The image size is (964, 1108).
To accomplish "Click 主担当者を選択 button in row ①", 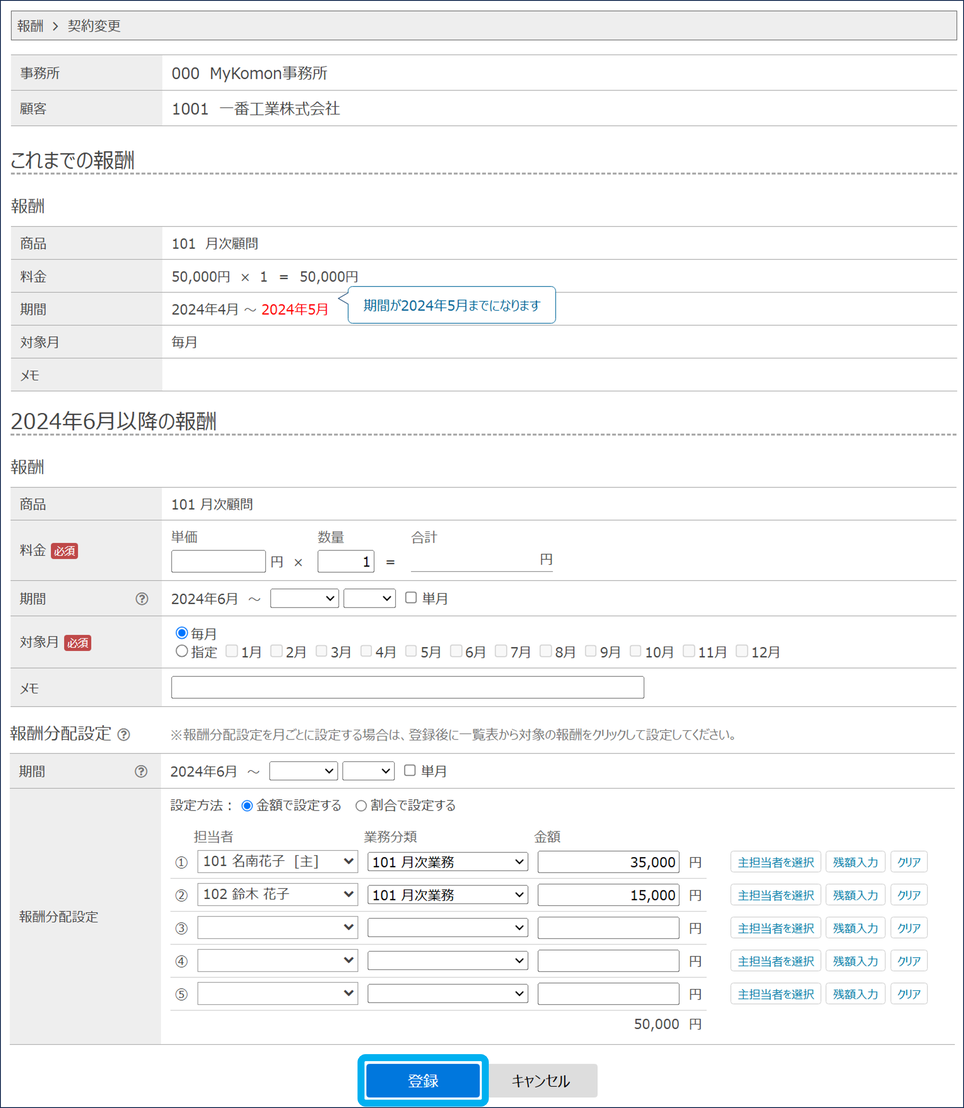I will click(775, 862).
